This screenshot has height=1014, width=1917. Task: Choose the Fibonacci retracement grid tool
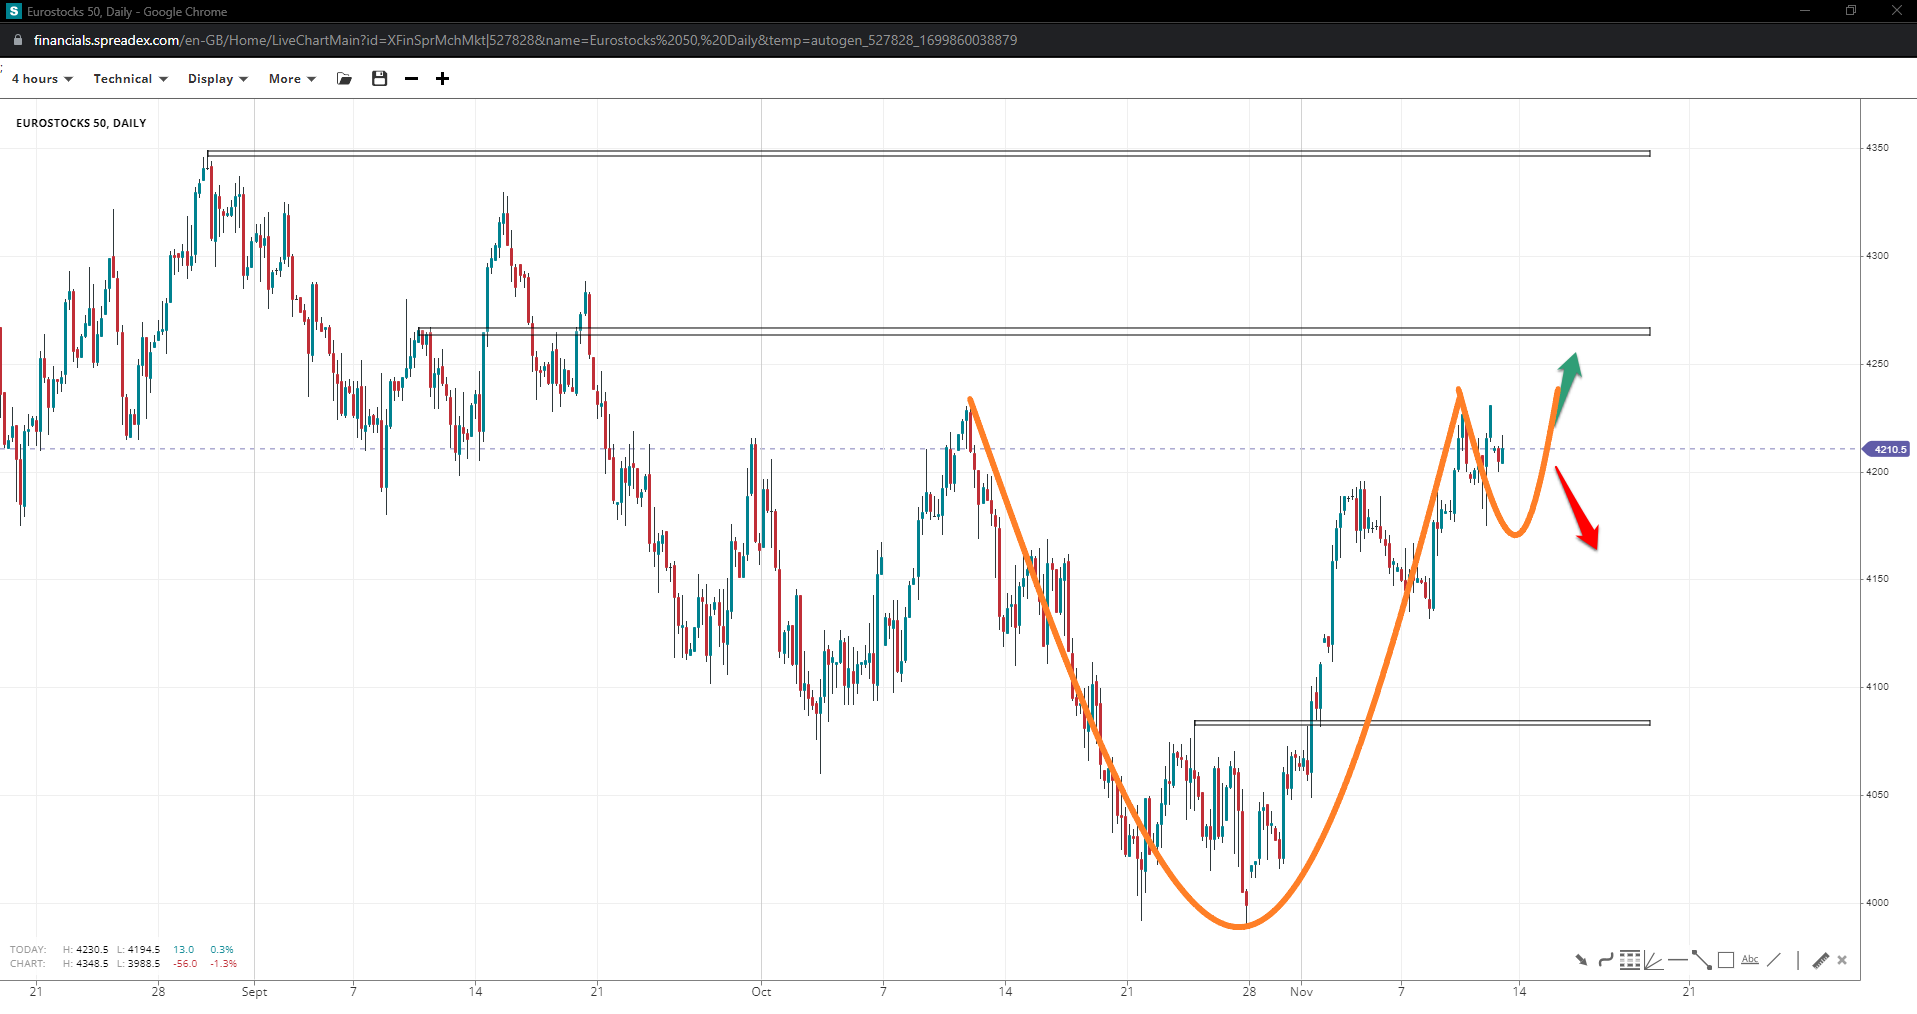[x=1630, y=960]
